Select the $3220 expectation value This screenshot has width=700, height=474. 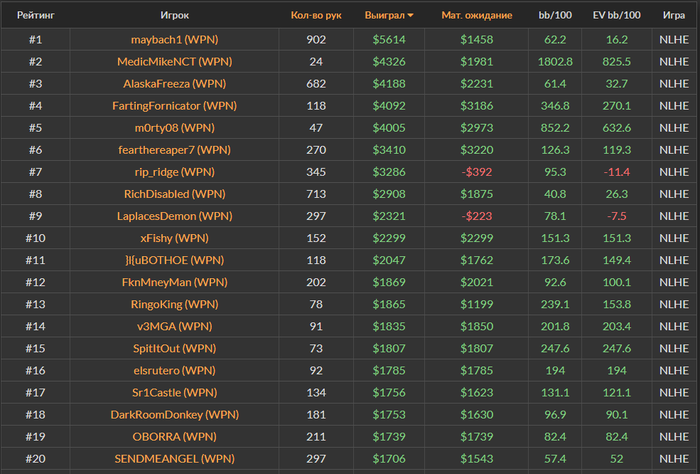477,150
